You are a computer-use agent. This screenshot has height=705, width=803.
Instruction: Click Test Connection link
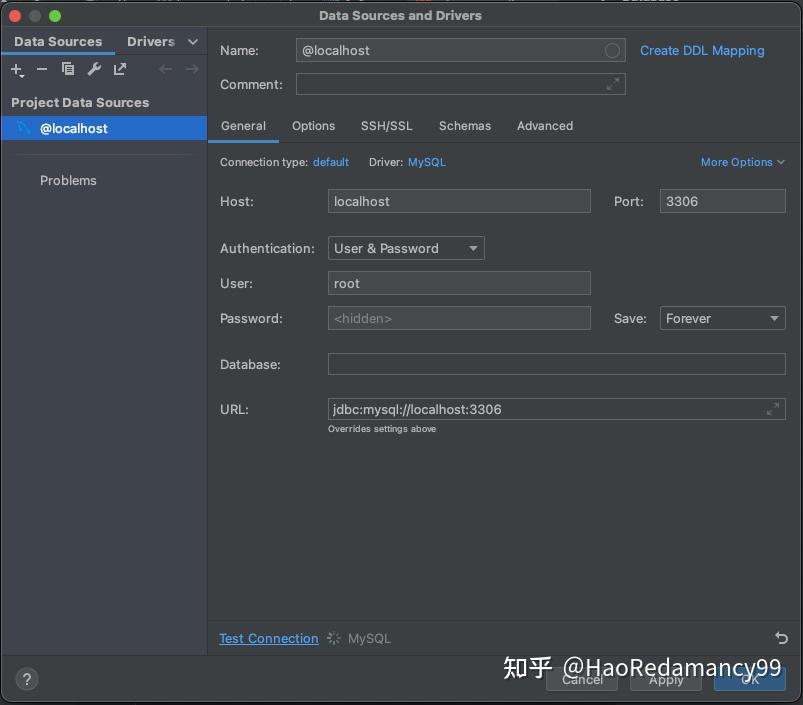coord(269,638)
